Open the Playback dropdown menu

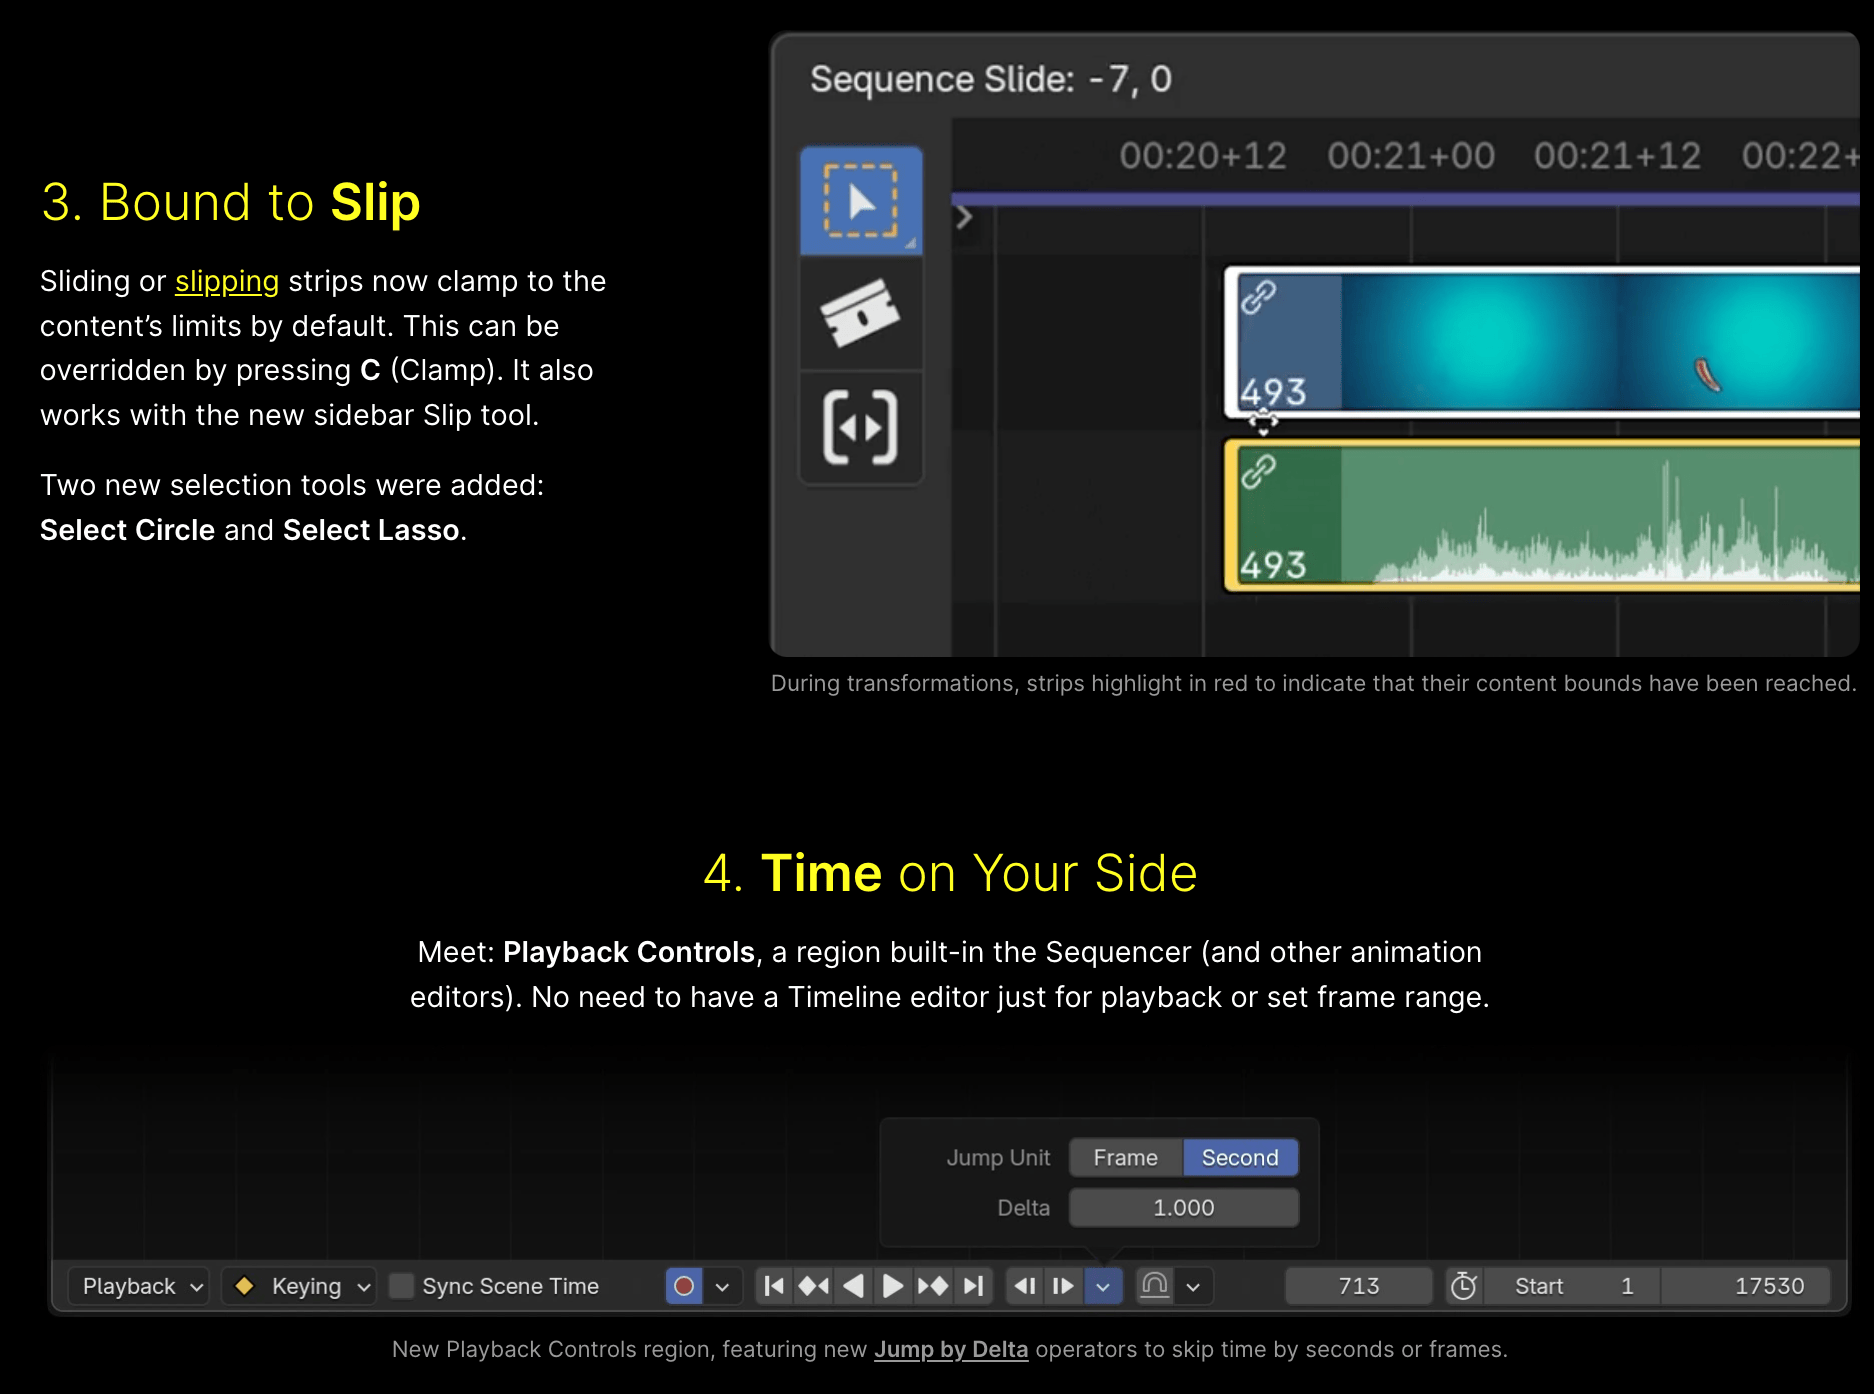point(140,1286)
